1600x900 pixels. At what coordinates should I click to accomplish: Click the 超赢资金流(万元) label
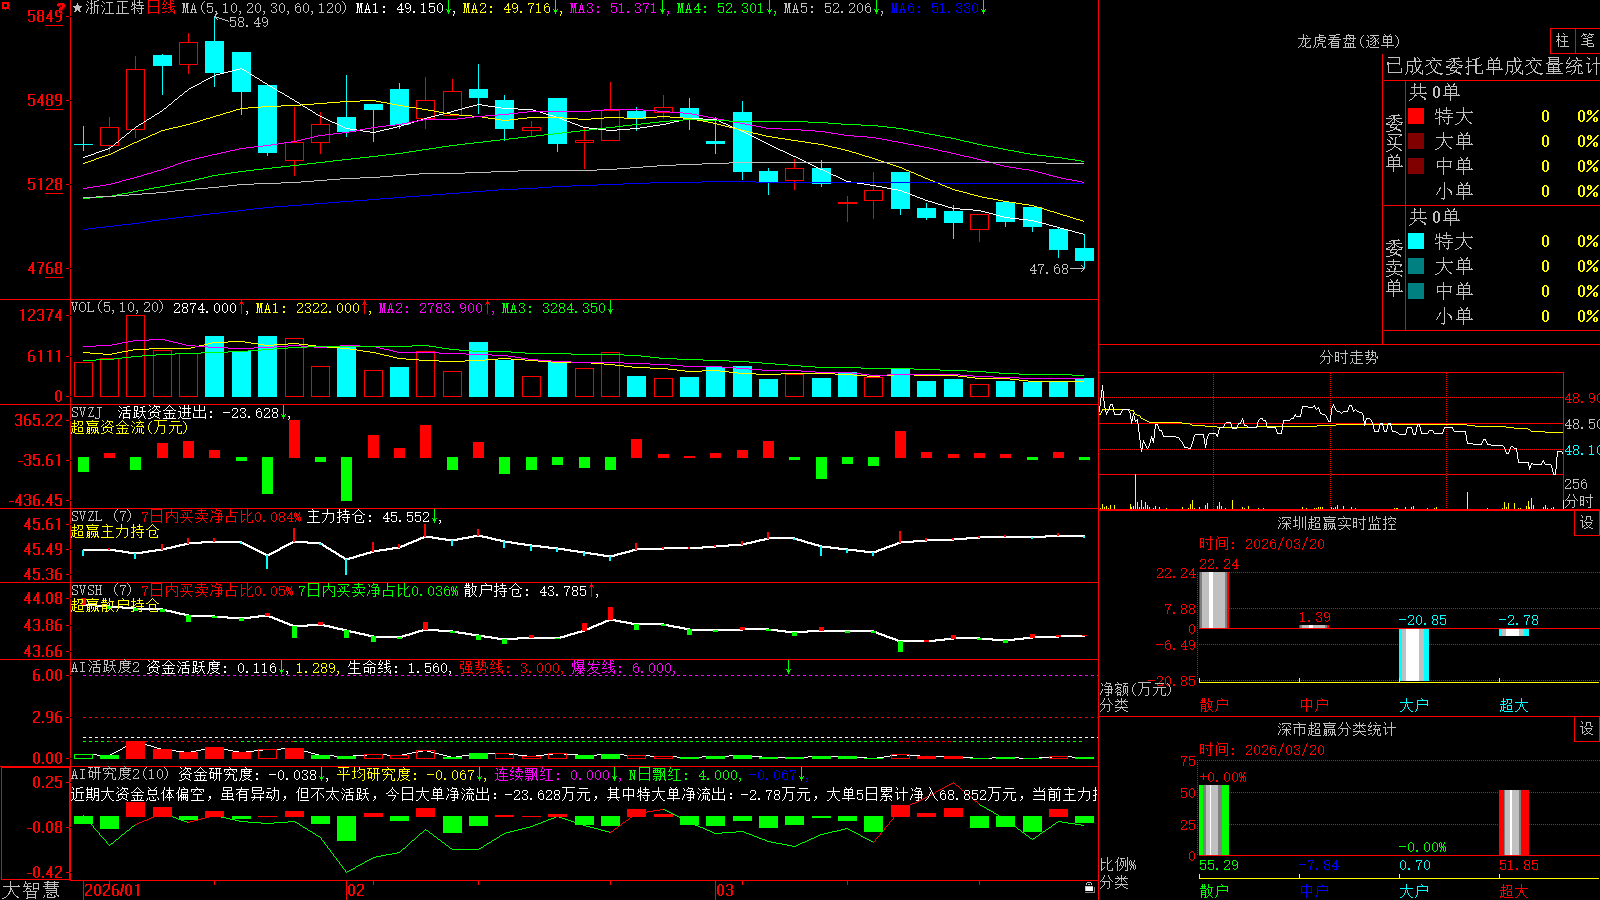[129, 427]
